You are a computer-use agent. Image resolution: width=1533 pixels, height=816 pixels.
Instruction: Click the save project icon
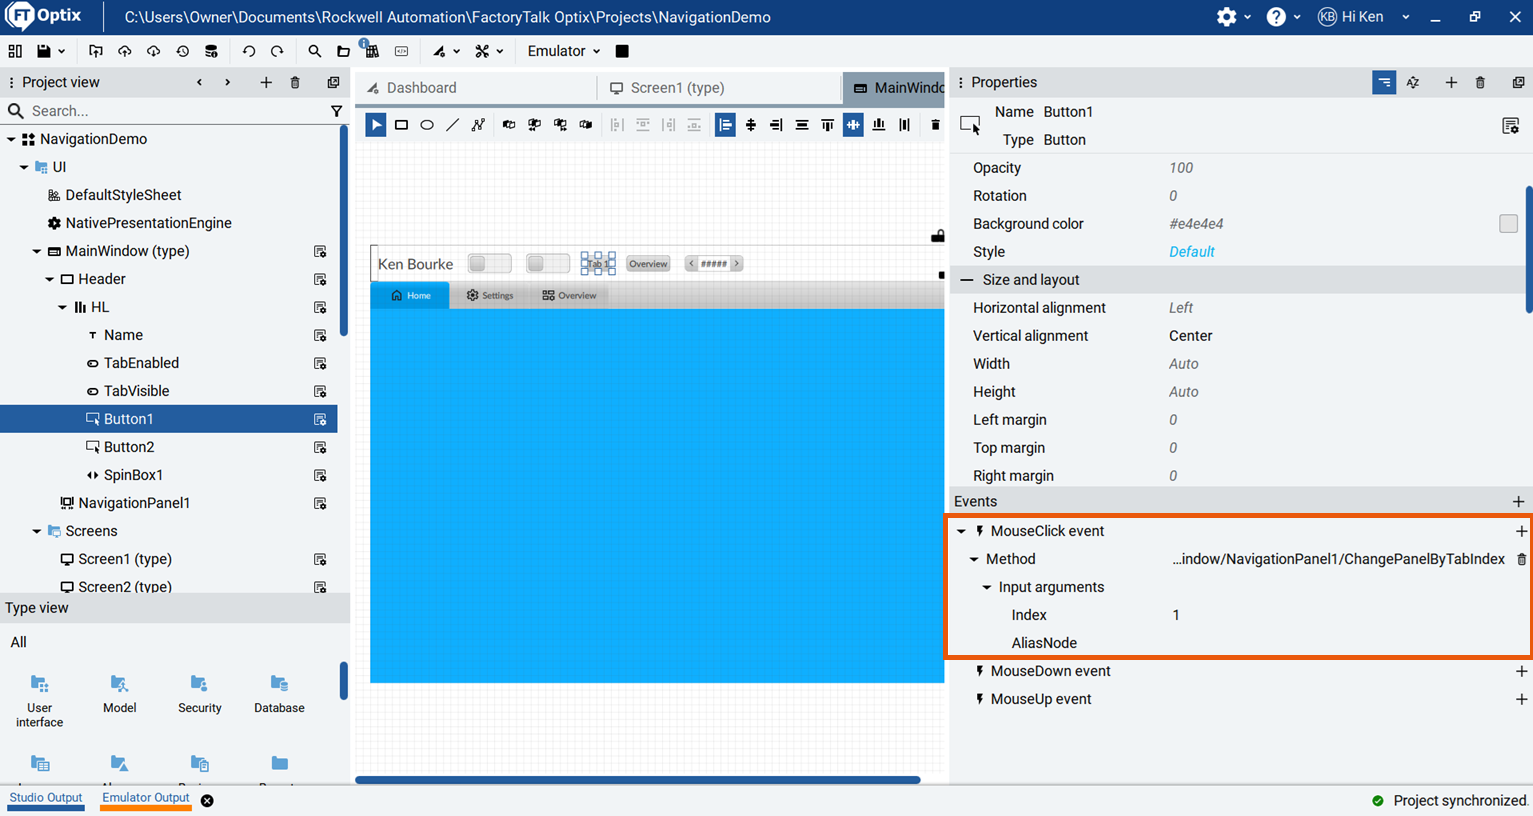point(43,51)
